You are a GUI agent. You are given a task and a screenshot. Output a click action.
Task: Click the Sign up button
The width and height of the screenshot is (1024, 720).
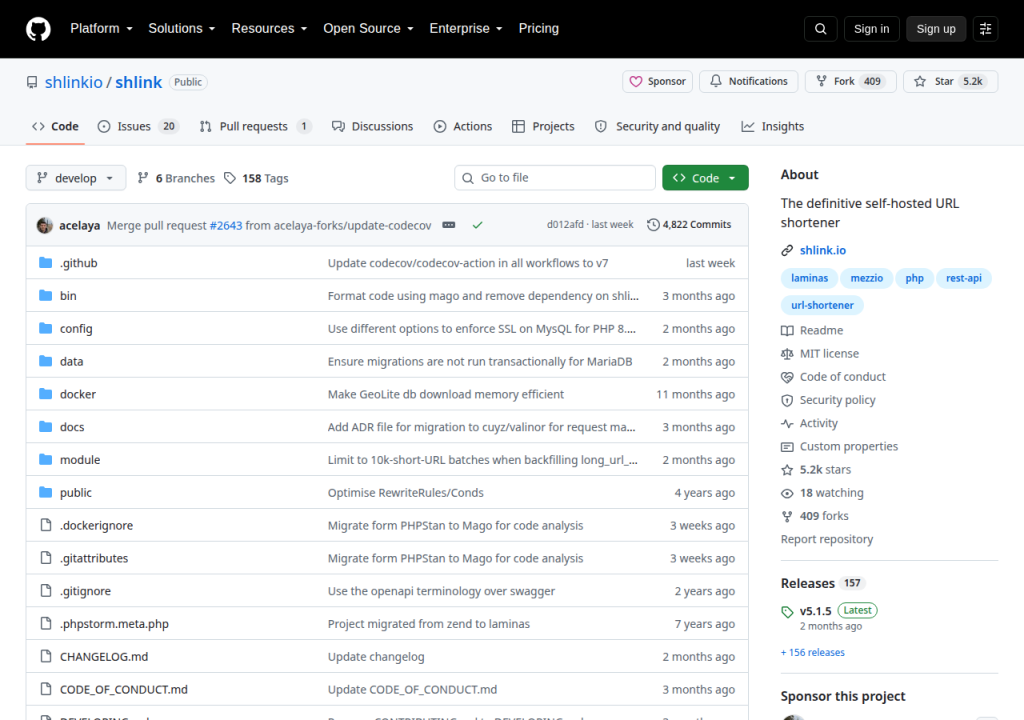[x=936, y=29]
